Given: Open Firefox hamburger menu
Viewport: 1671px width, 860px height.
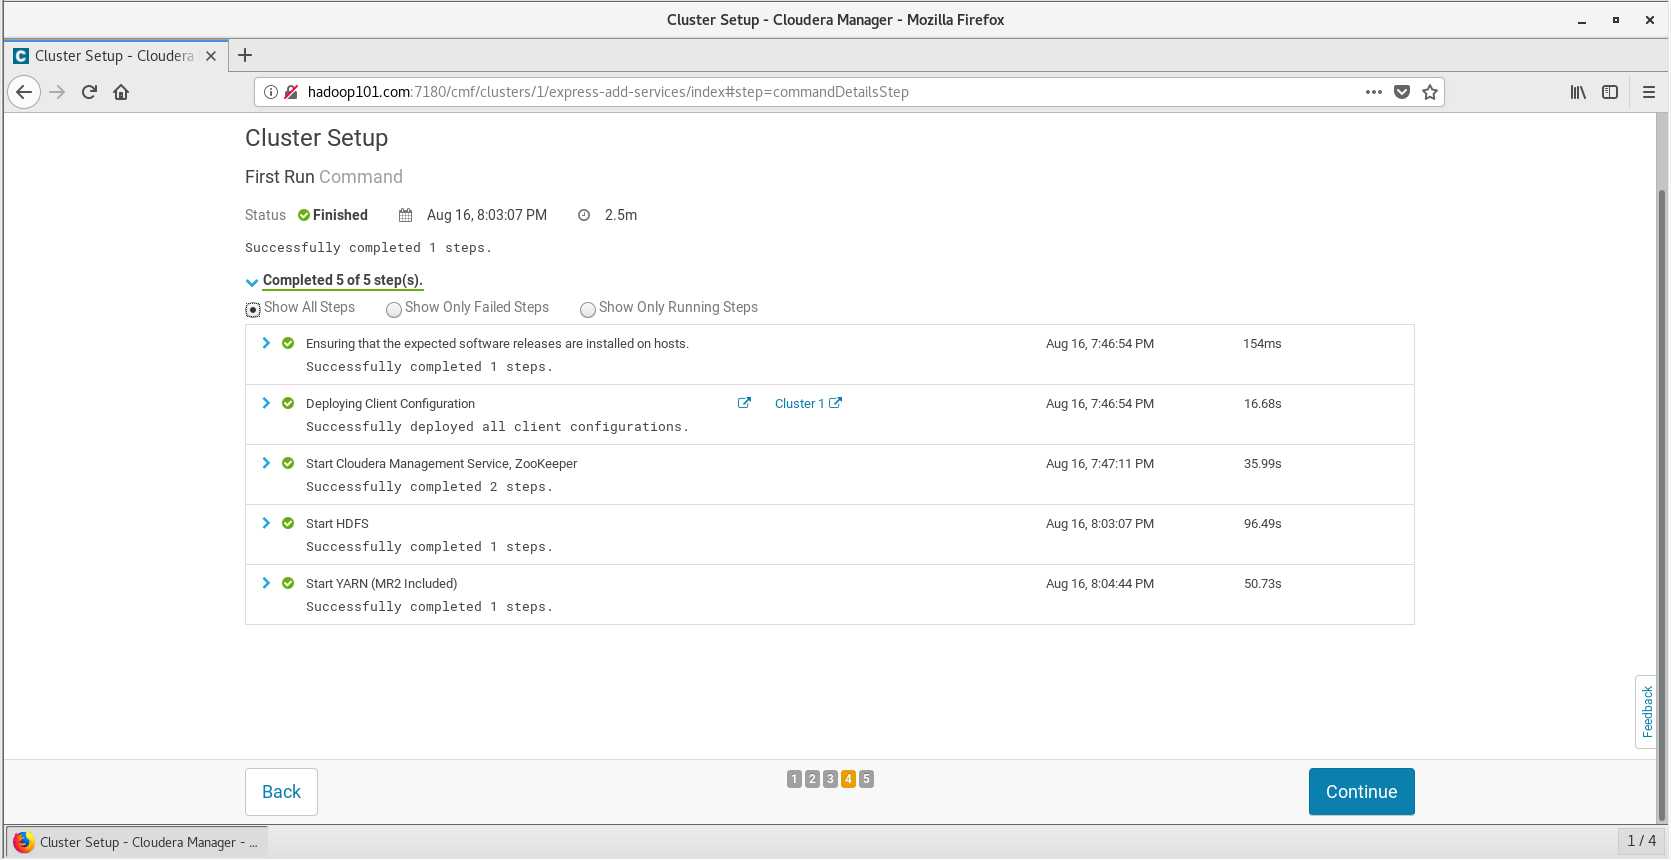Looking at the screenshot, I should tap(1649, 92).
